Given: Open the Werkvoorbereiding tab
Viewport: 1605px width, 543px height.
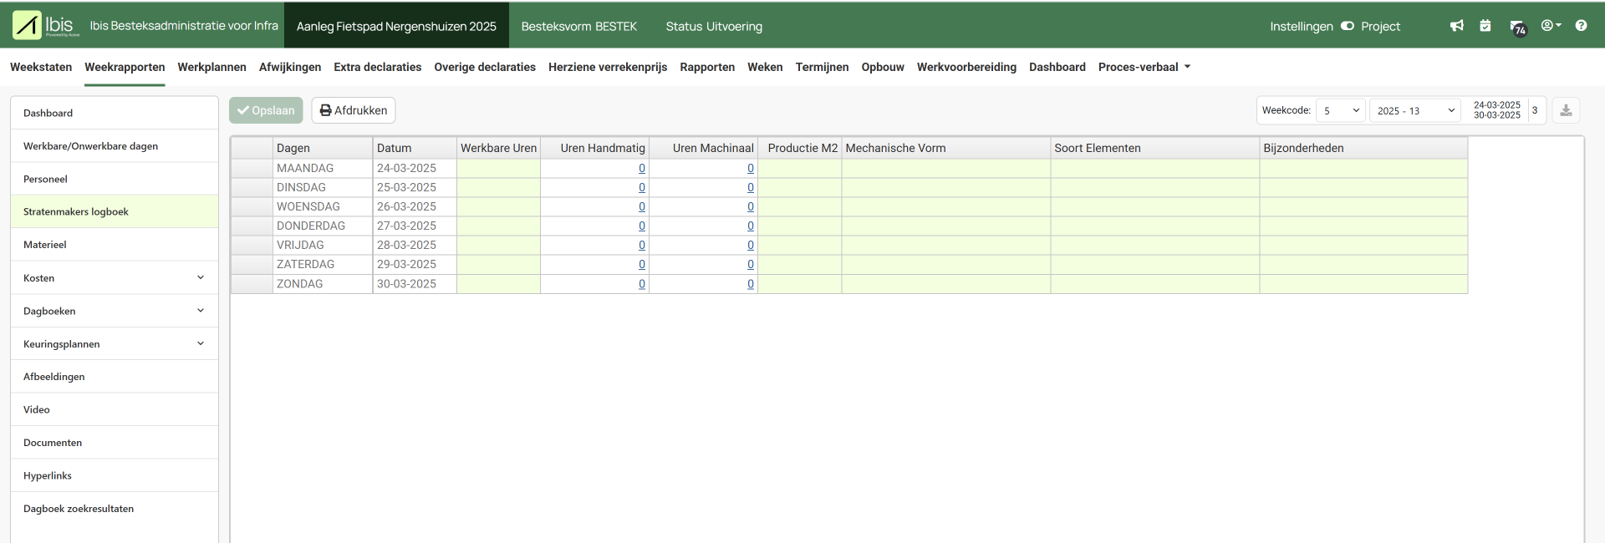Looking at the screenshot, I should point(966,67).
